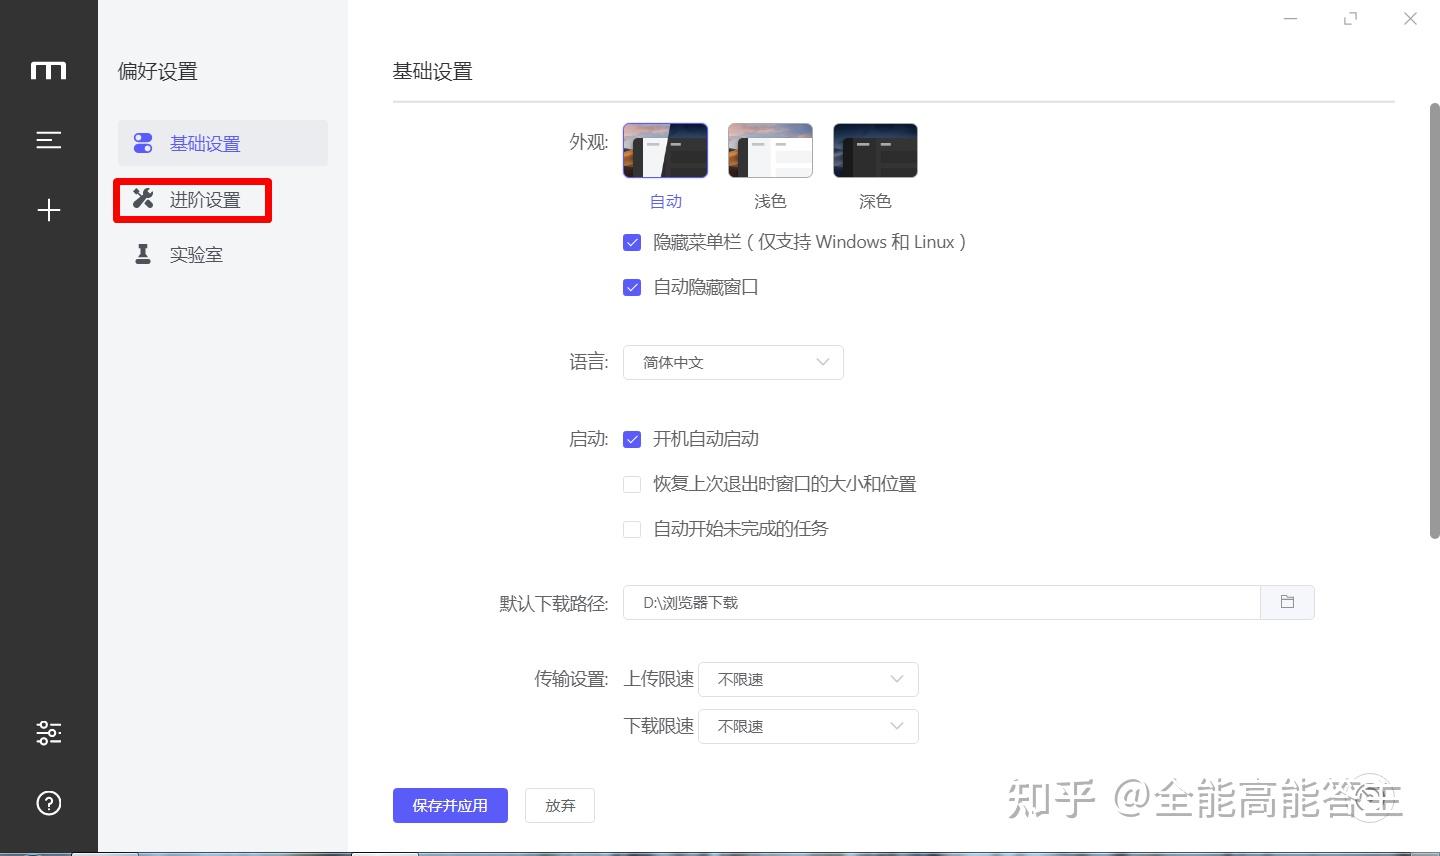
Task: Add a new download task with plus icon
Action: (x=49, y=210)
